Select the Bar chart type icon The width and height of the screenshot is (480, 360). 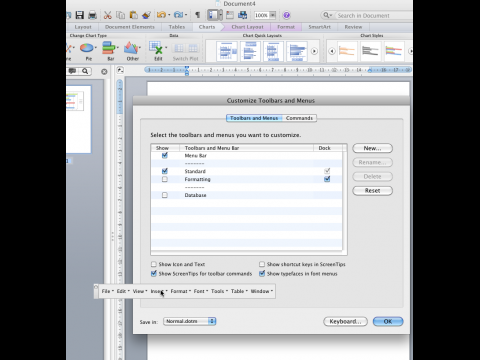click(108, 48)
